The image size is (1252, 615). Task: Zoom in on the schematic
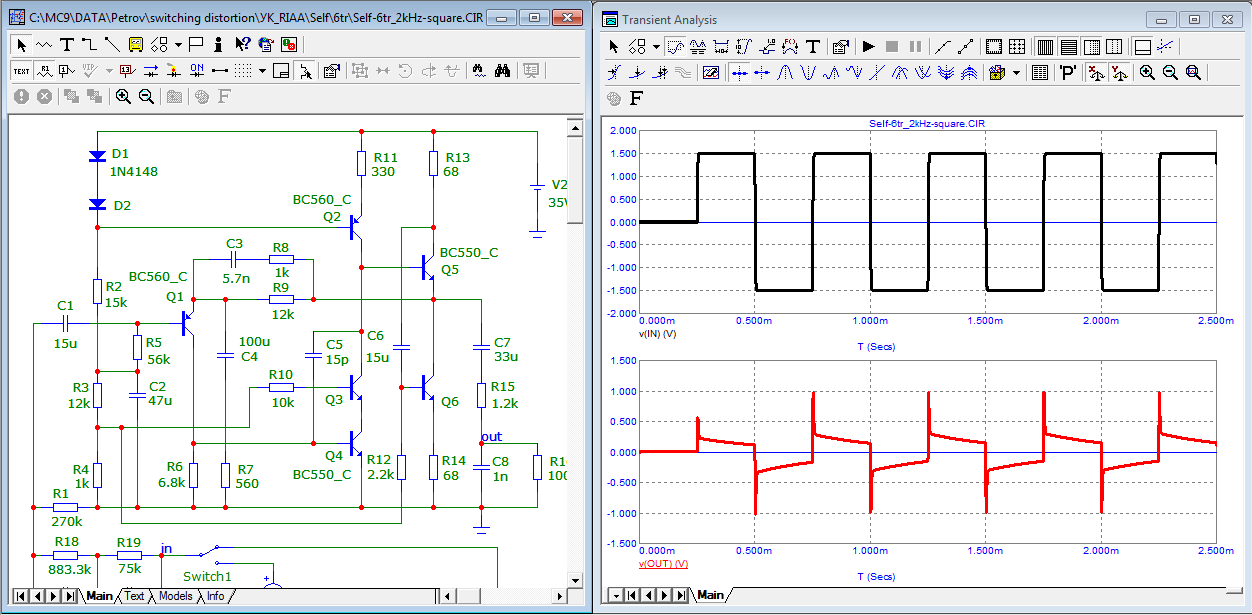pos(123,96)
